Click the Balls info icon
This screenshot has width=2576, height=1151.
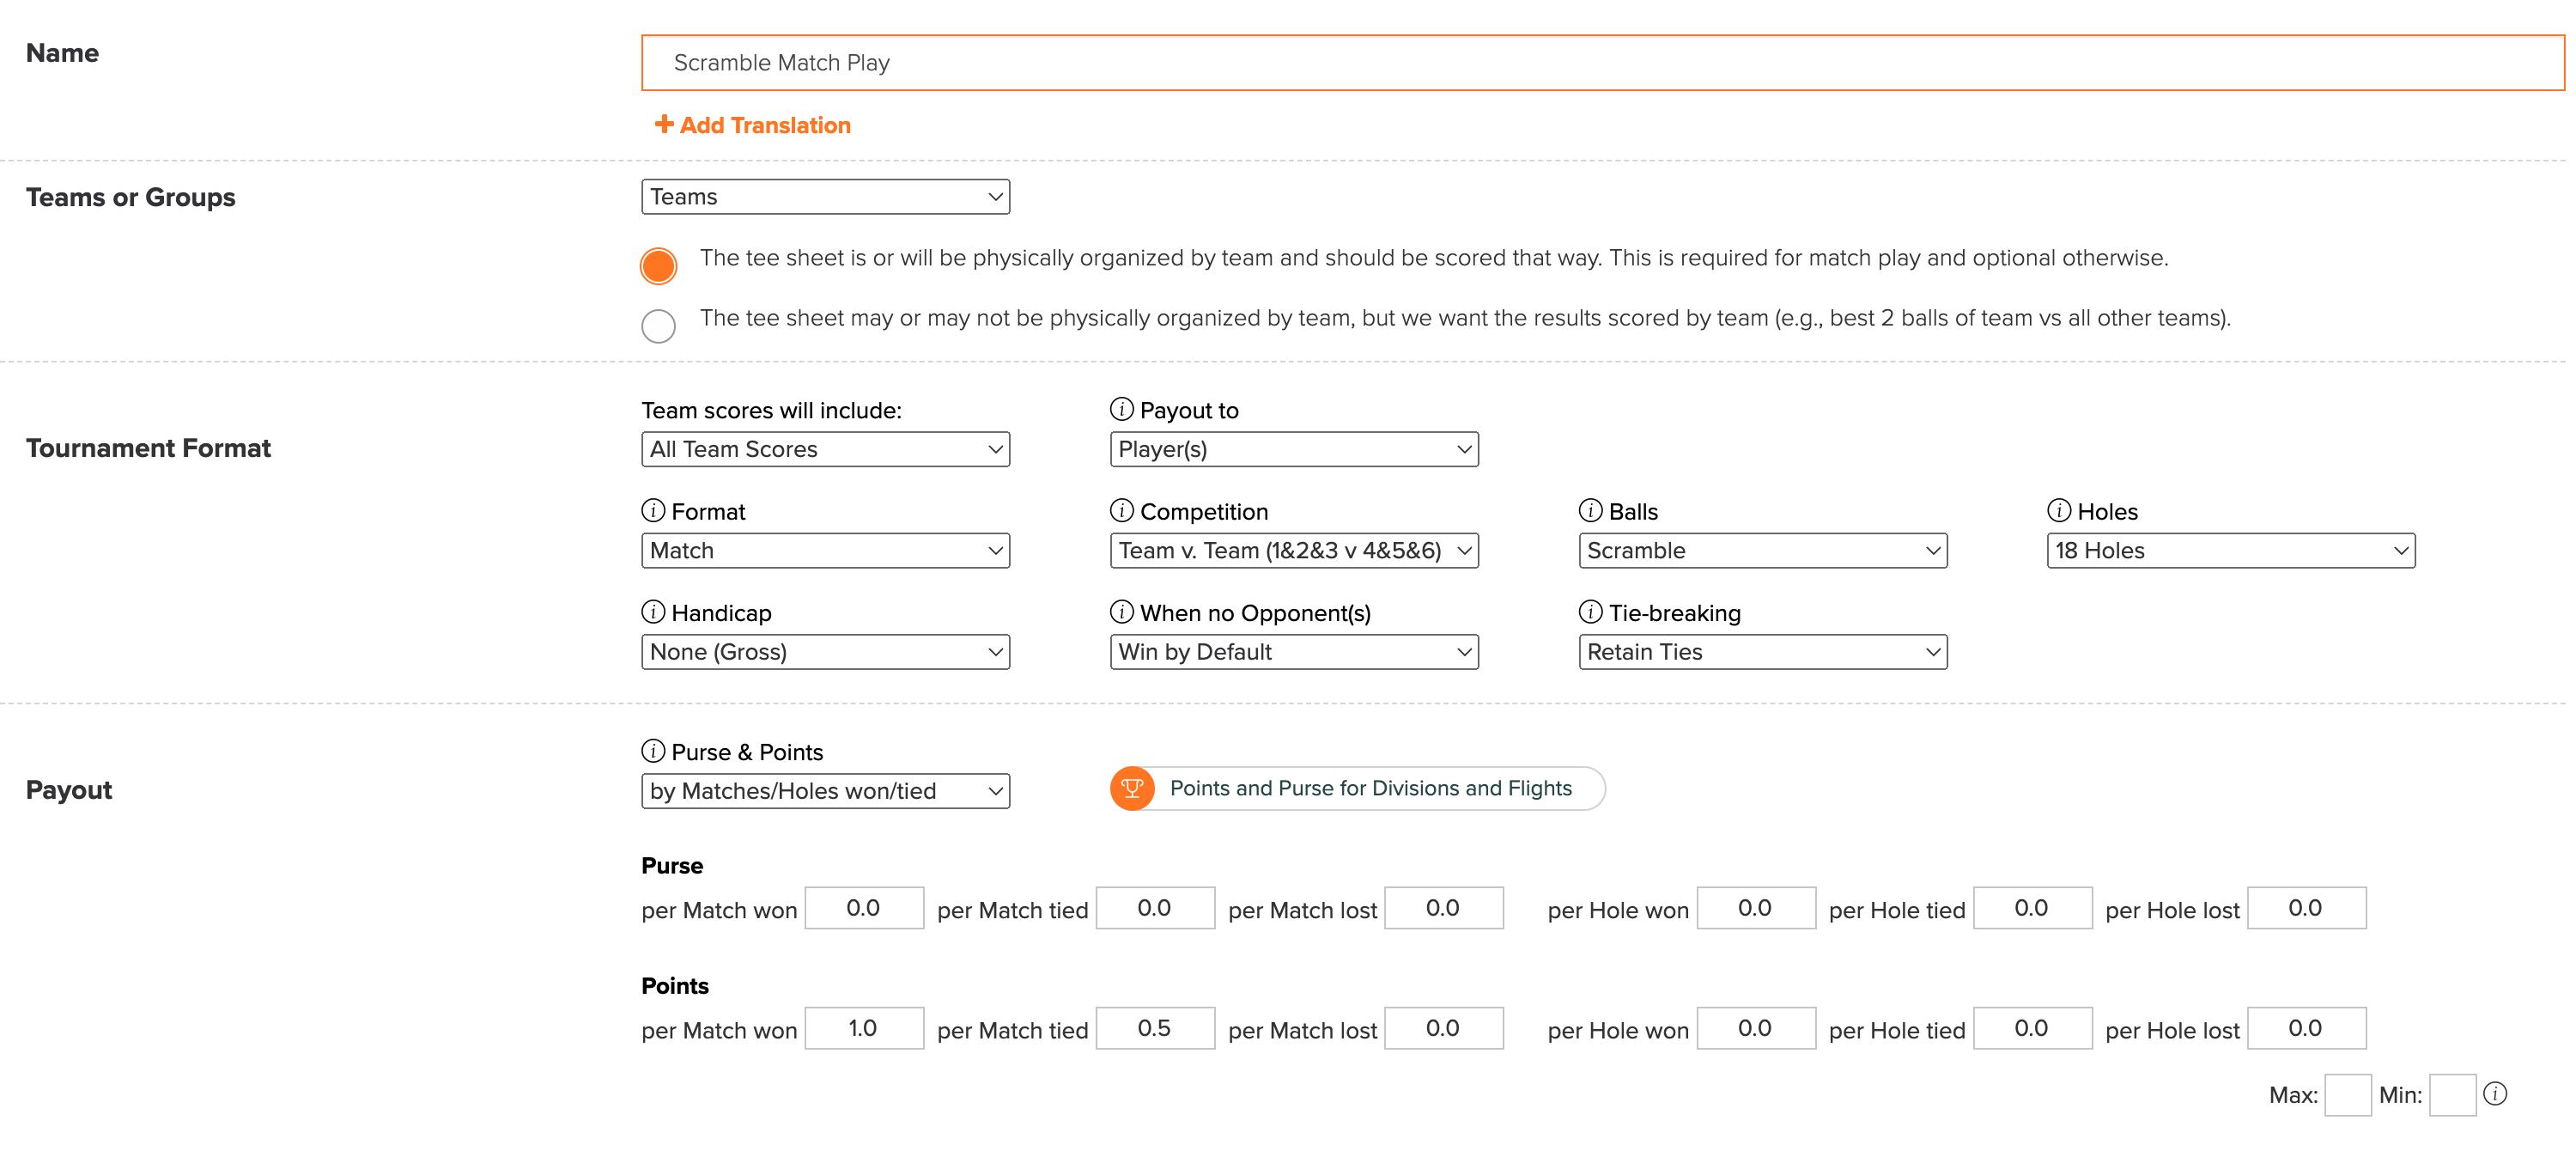(x=1590, y=510)
